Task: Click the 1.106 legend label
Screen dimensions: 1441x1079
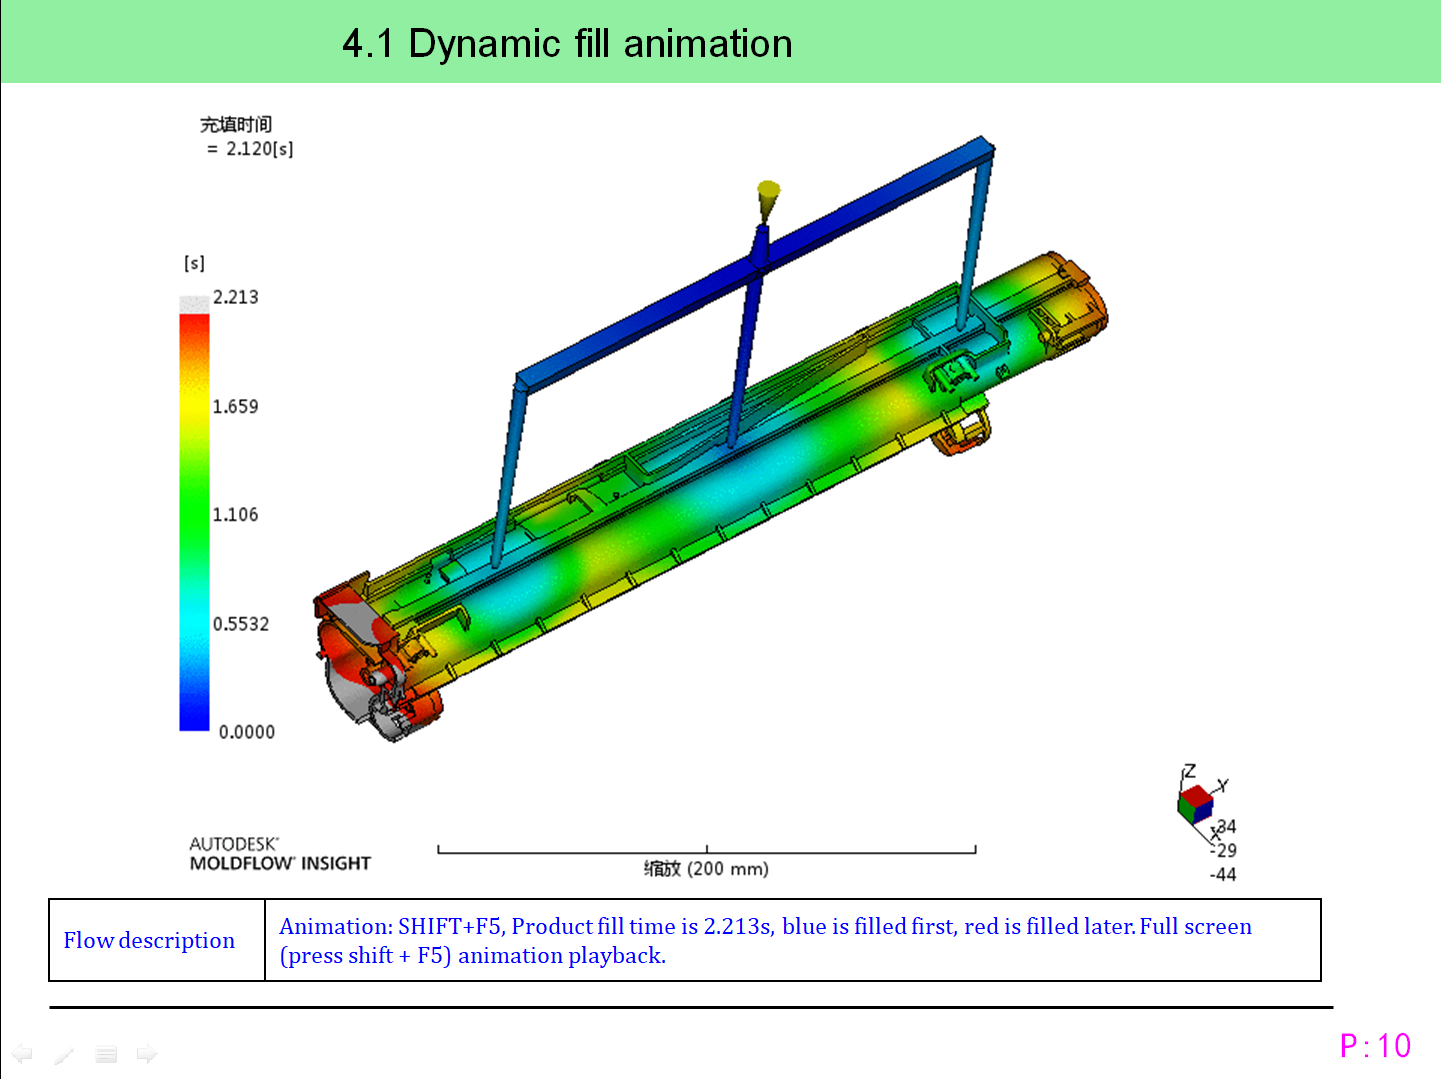Action: [235, 514]
